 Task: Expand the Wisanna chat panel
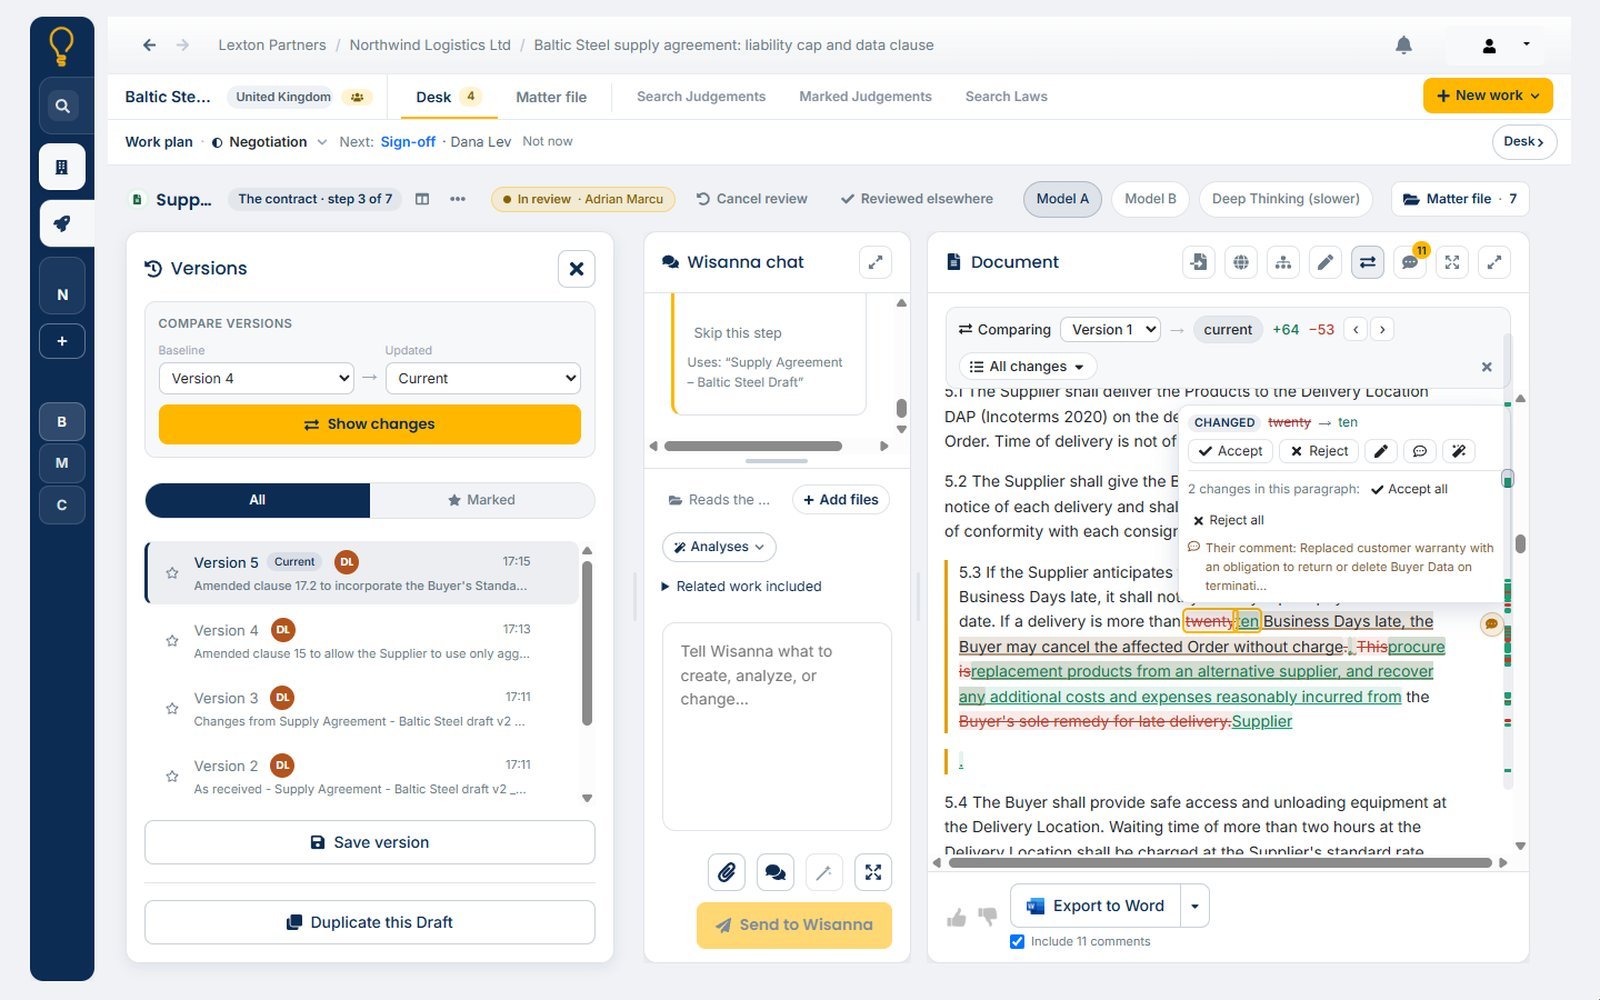[x=875, y=262]
